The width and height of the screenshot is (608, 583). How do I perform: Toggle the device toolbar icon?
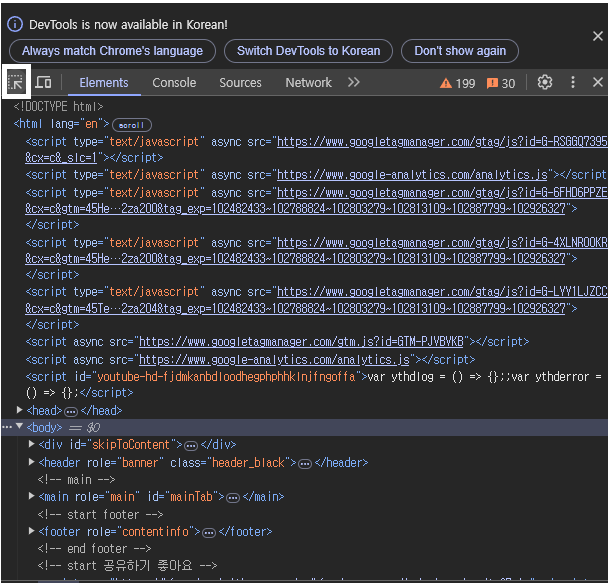(43, 82)
